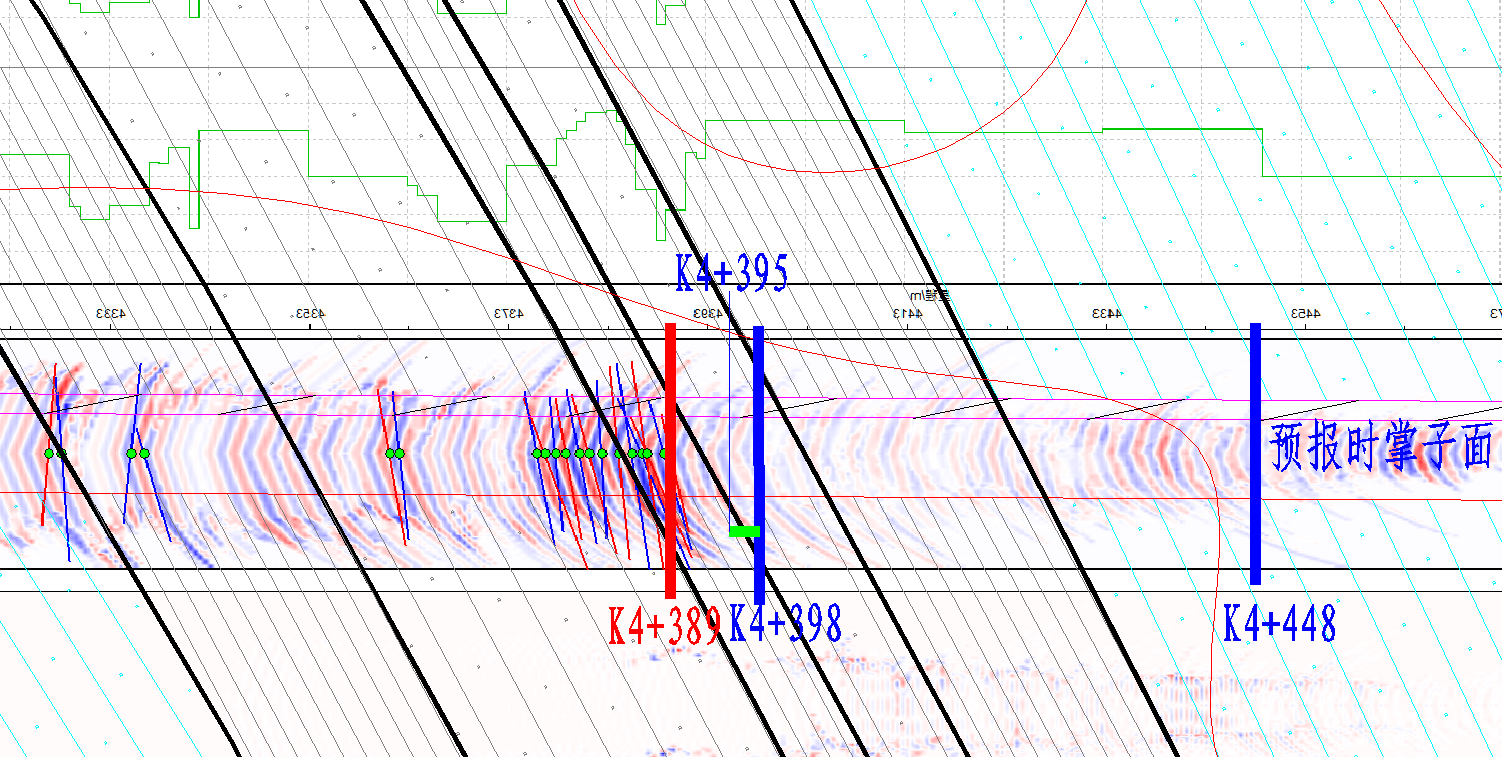Click the green dot pair below 4373
The image size is (1502, 757).
pos(395,453)
